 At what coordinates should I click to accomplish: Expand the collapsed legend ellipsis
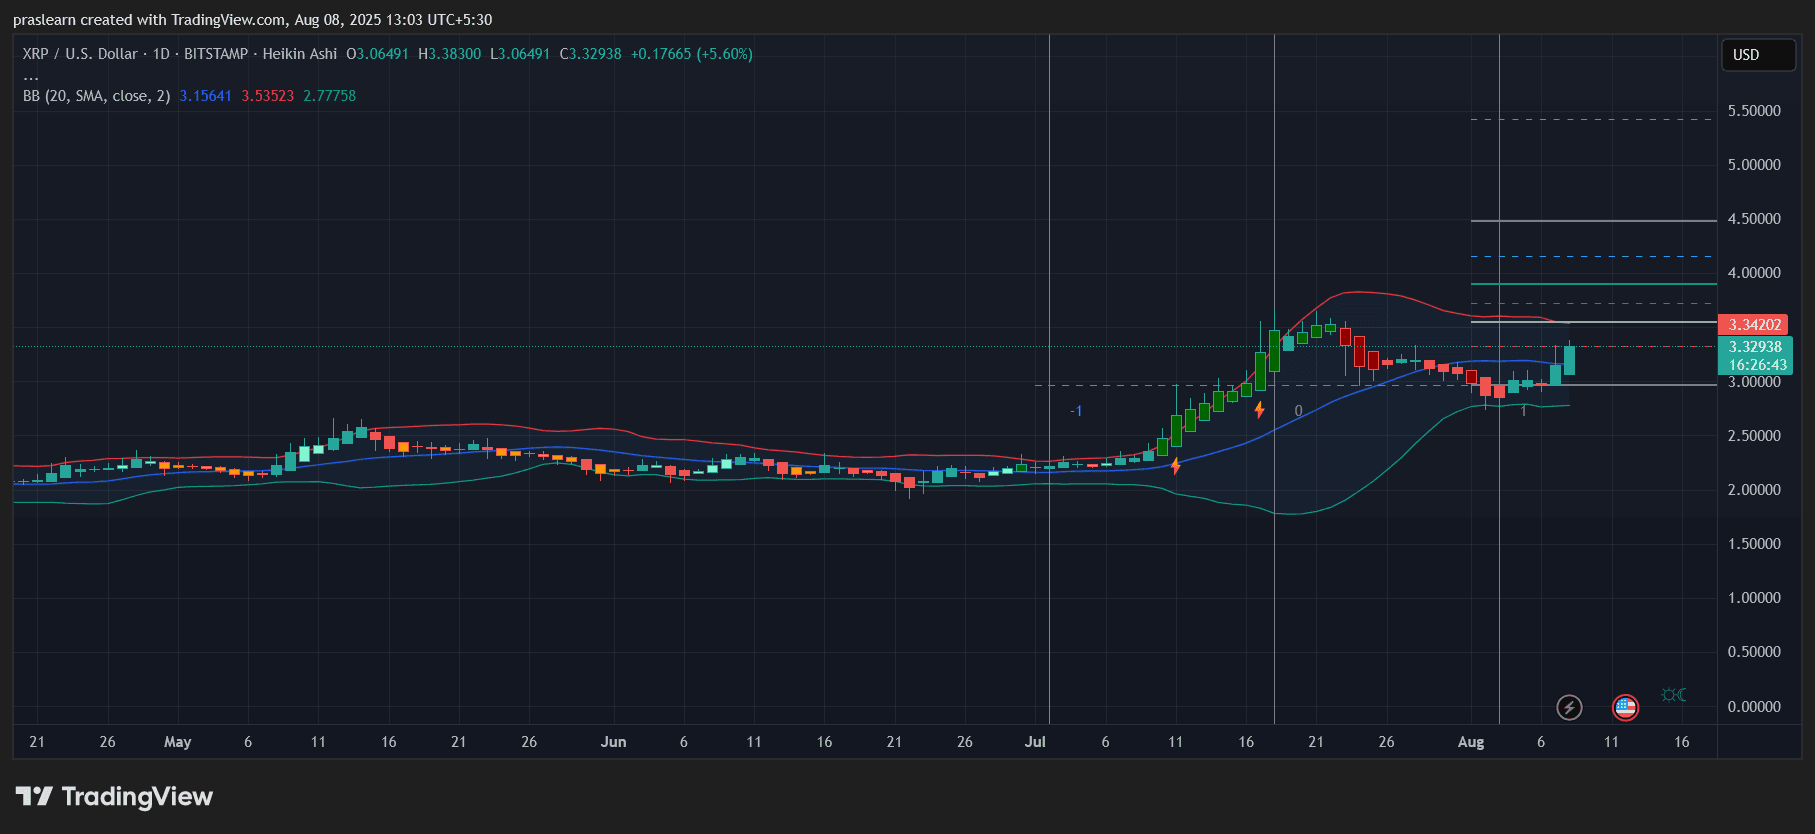pos(31,76)
